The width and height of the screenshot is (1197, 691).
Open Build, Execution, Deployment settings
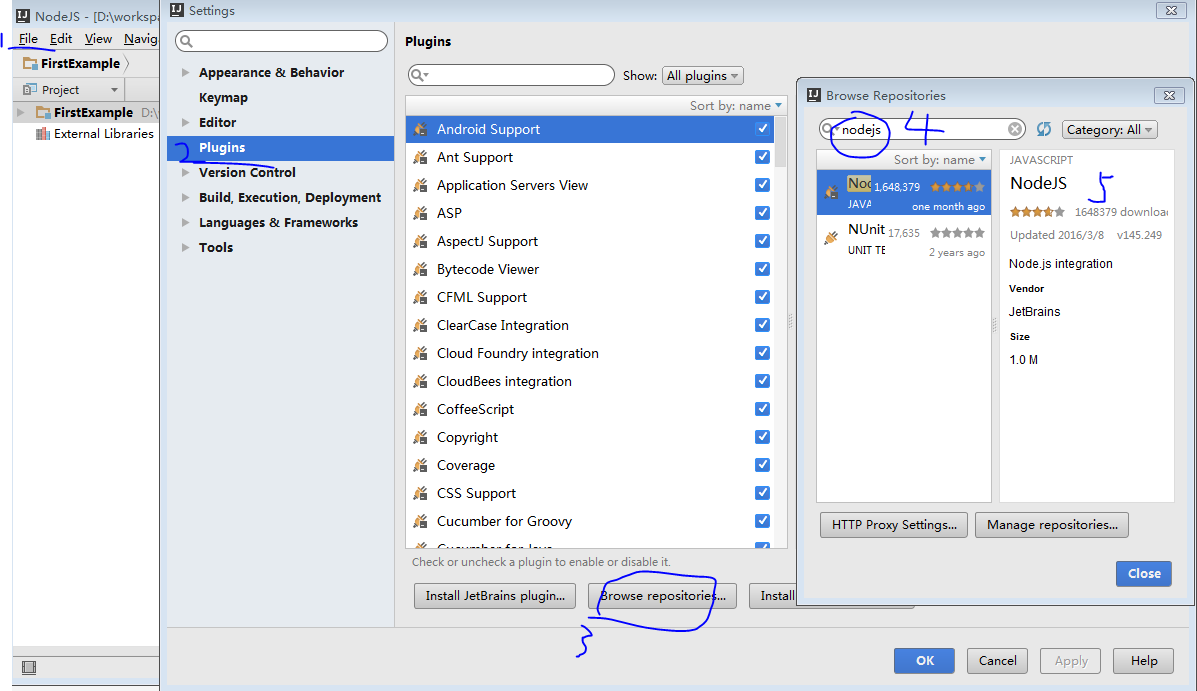[x=289, y=197]
